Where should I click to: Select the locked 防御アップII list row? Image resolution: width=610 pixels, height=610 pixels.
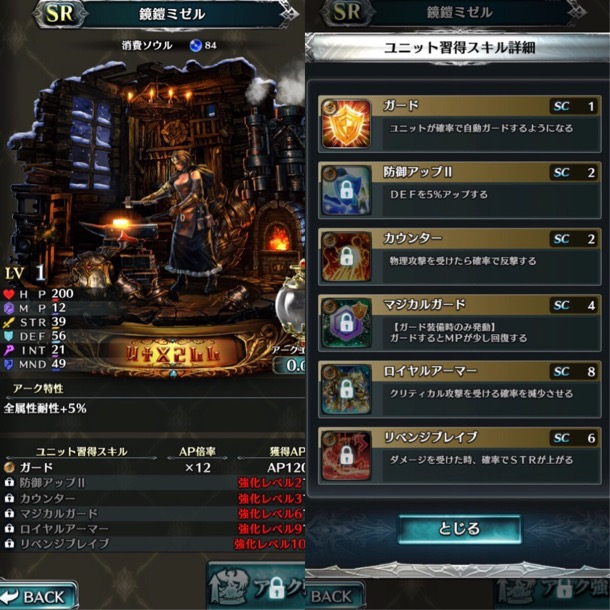point(154,483)
